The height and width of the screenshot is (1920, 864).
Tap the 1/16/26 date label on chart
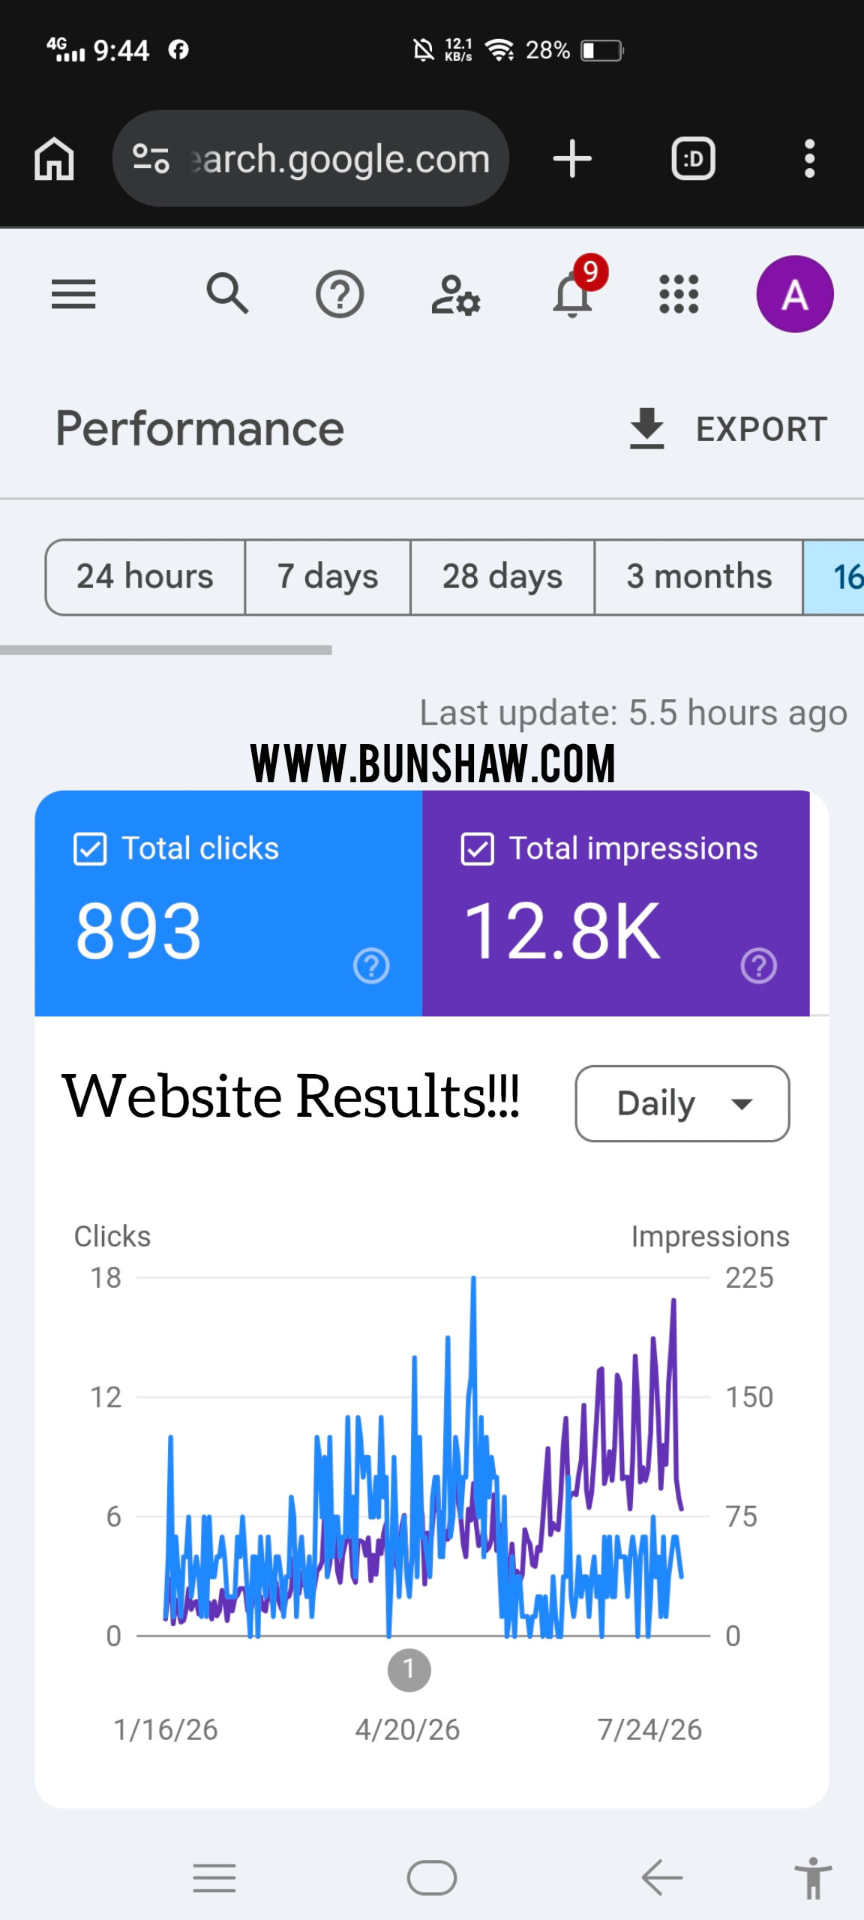click(166, 1730)
